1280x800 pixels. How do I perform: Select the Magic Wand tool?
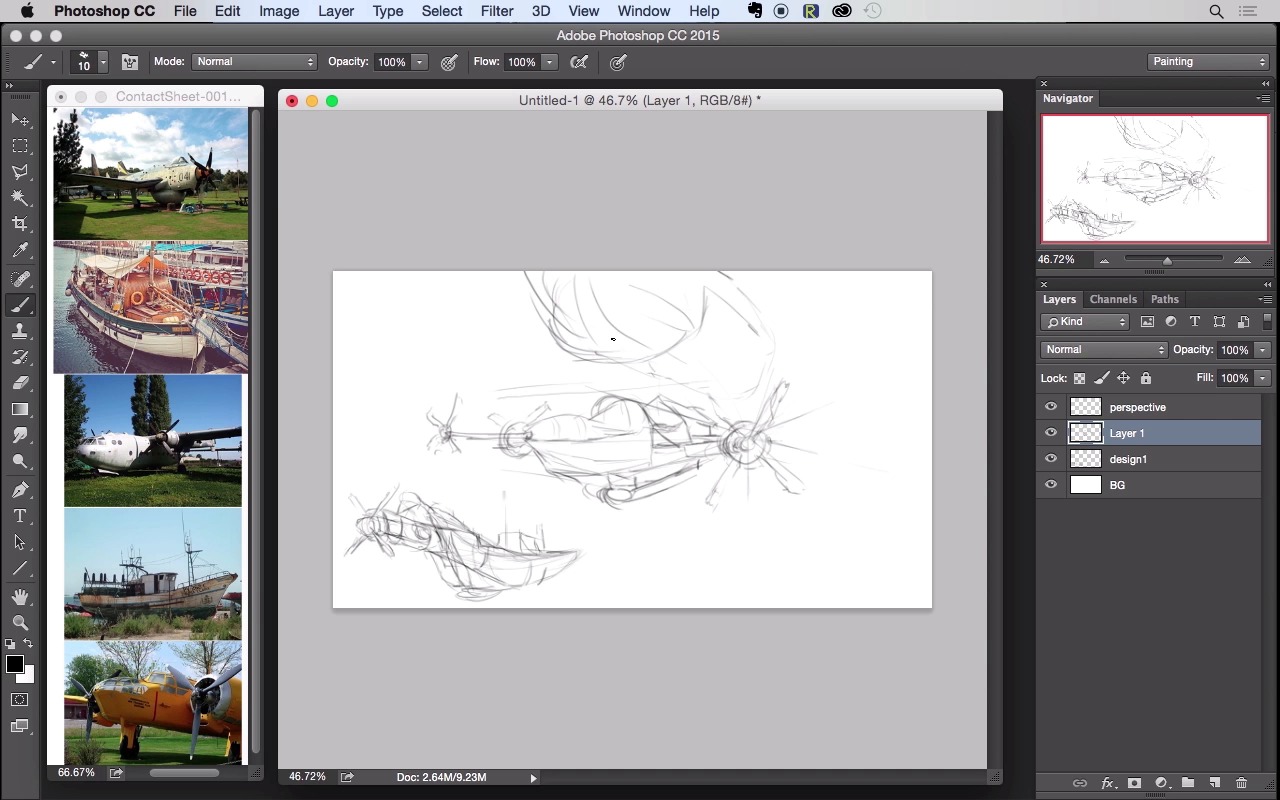tap(20, 198)
